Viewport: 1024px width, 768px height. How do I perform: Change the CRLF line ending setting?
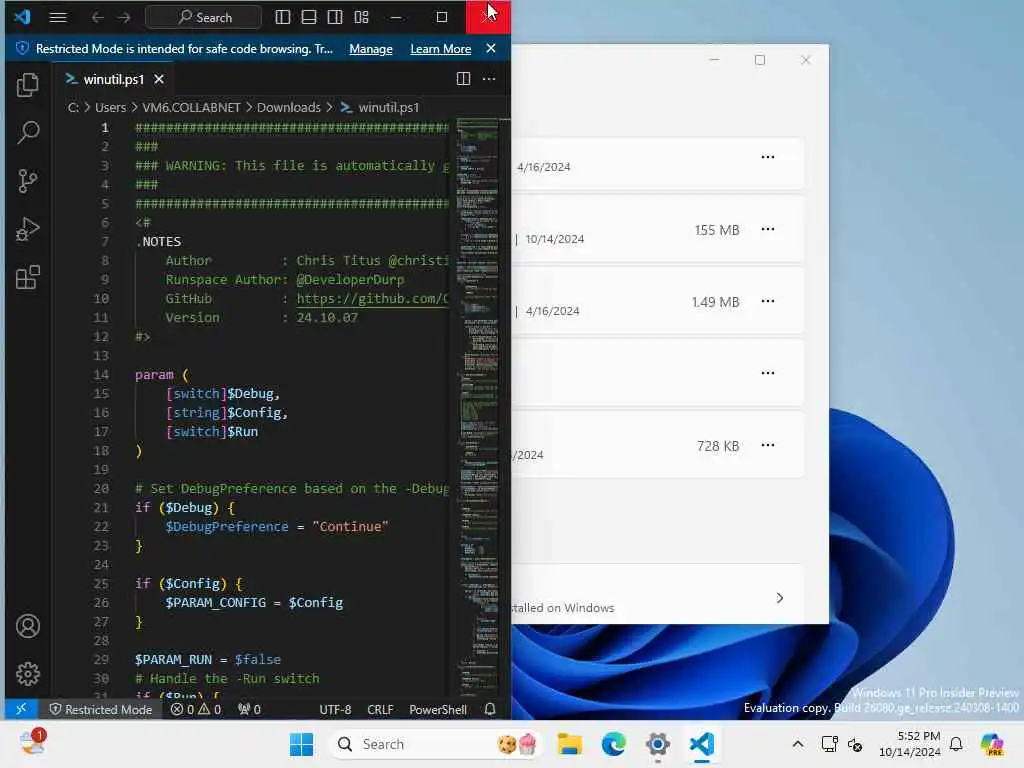(x=380, y=709)
